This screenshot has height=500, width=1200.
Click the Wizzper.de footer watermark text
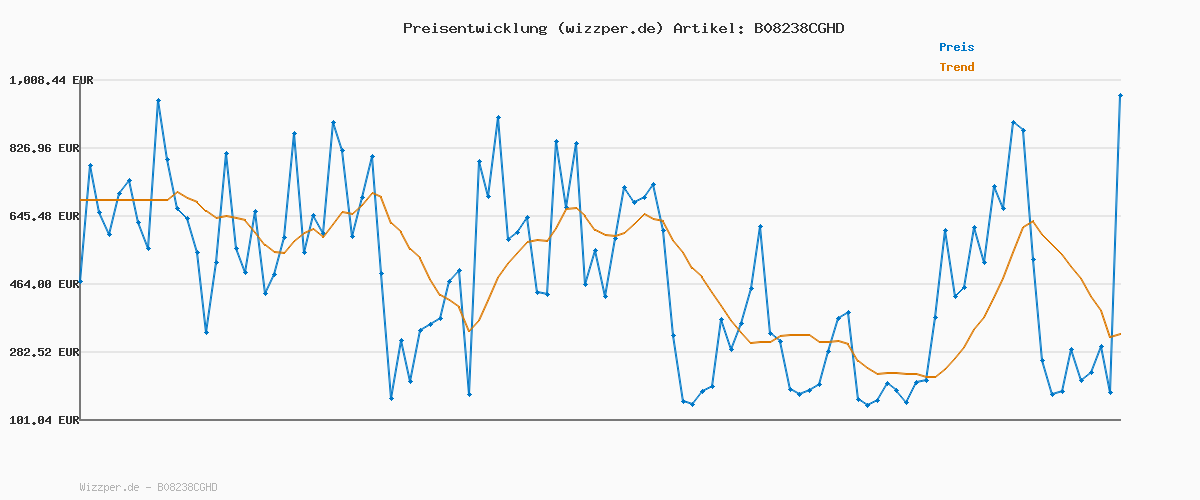[148, 488]
